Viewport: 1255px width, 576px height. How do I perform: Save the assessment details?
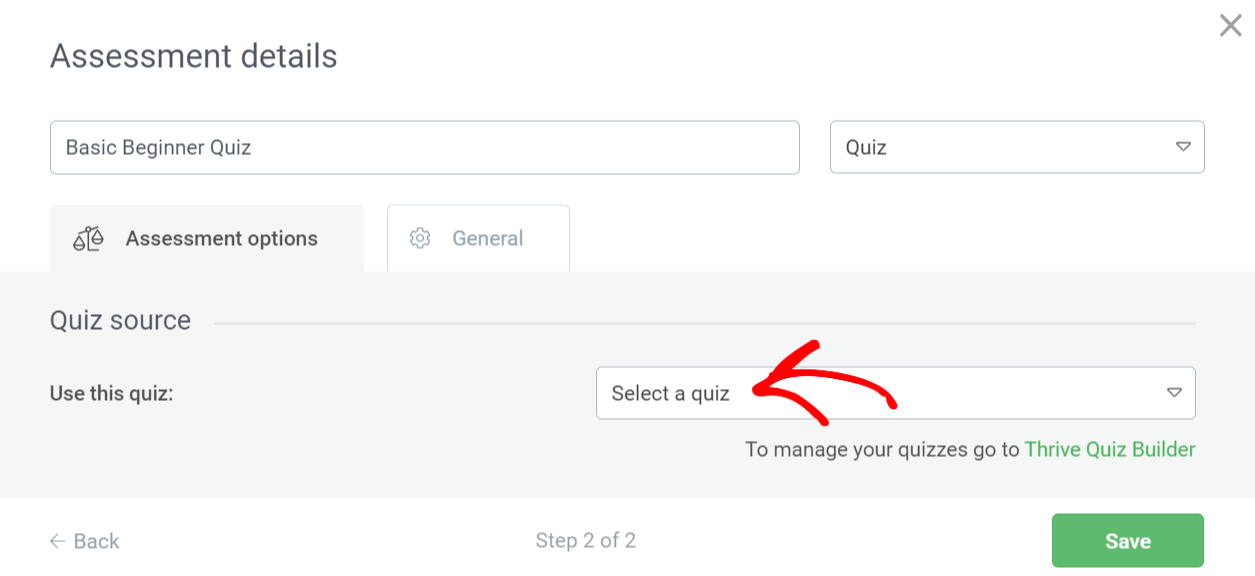click(x=1127, y=541)
